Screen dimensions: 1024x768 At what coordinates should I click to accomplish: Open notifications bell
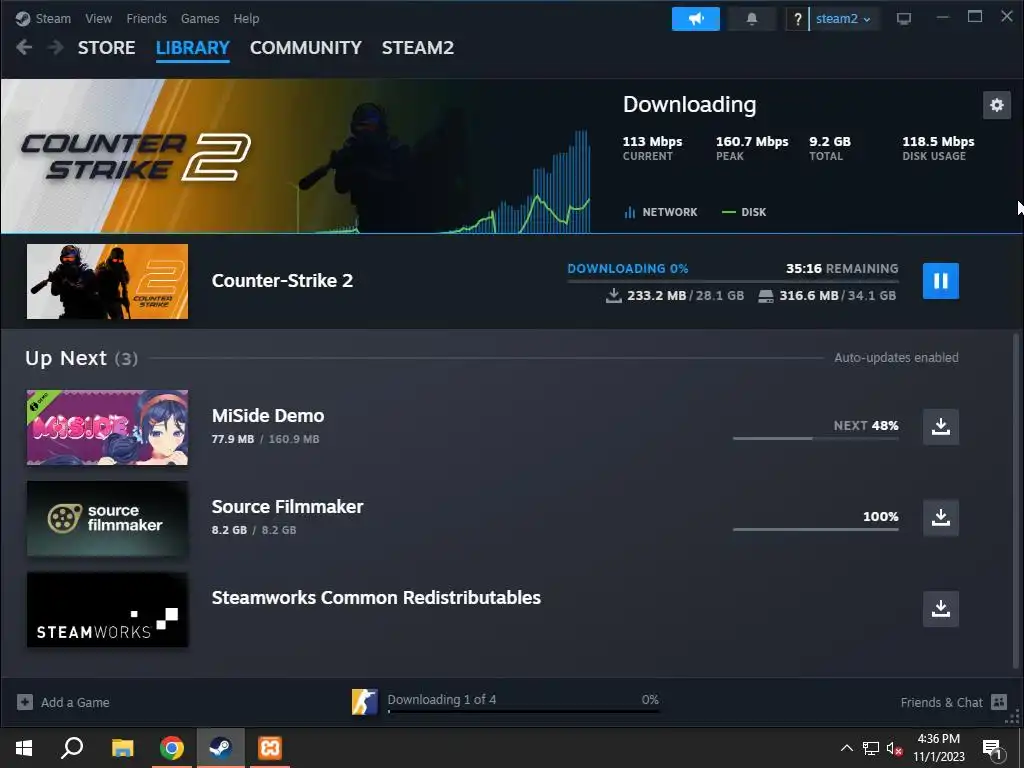[x=752, y=19]
